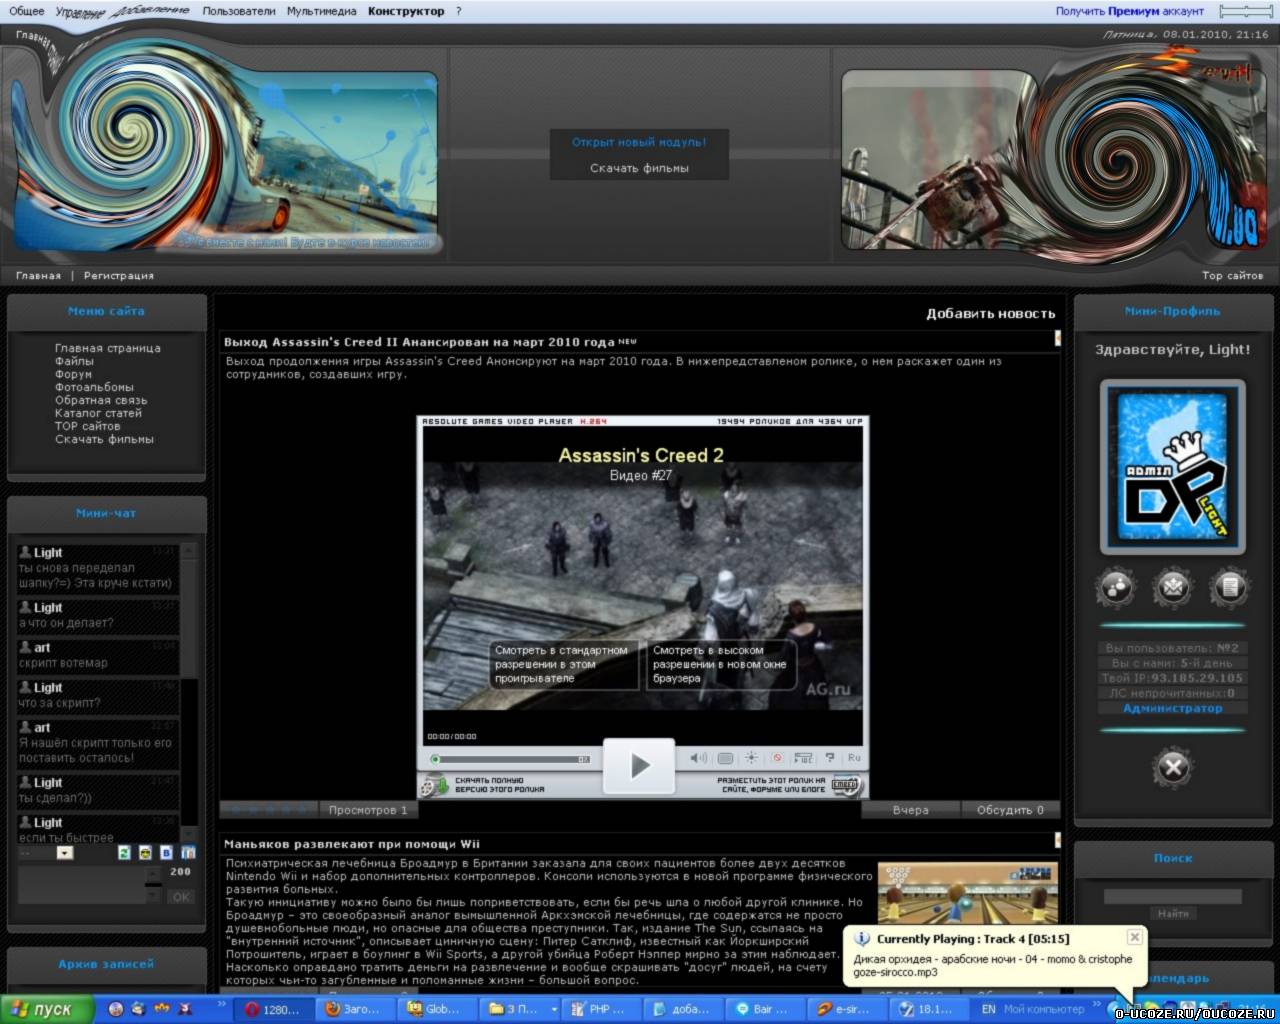Submit the mini-chat message with OK
This screenshot has height=1024, width=1280.
pos(181,897)
